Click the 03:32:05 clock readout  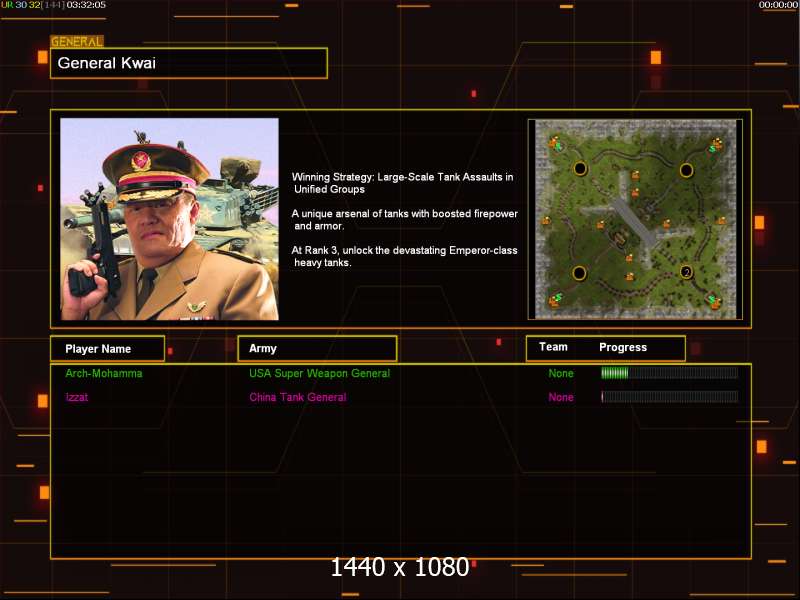coord(86,5)
